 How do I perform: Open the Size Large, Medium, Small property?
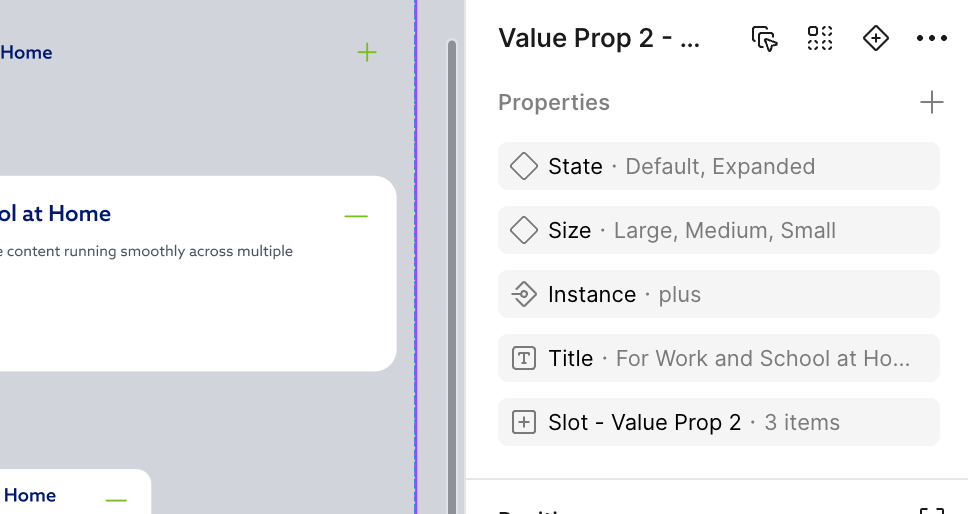click(719, 230)
